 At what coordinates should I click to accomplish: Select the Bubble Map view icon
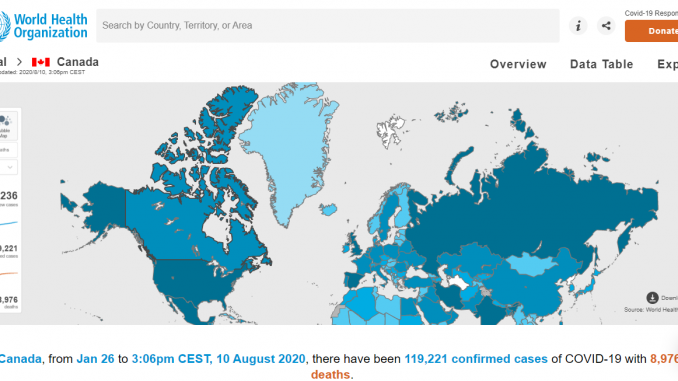5,126
